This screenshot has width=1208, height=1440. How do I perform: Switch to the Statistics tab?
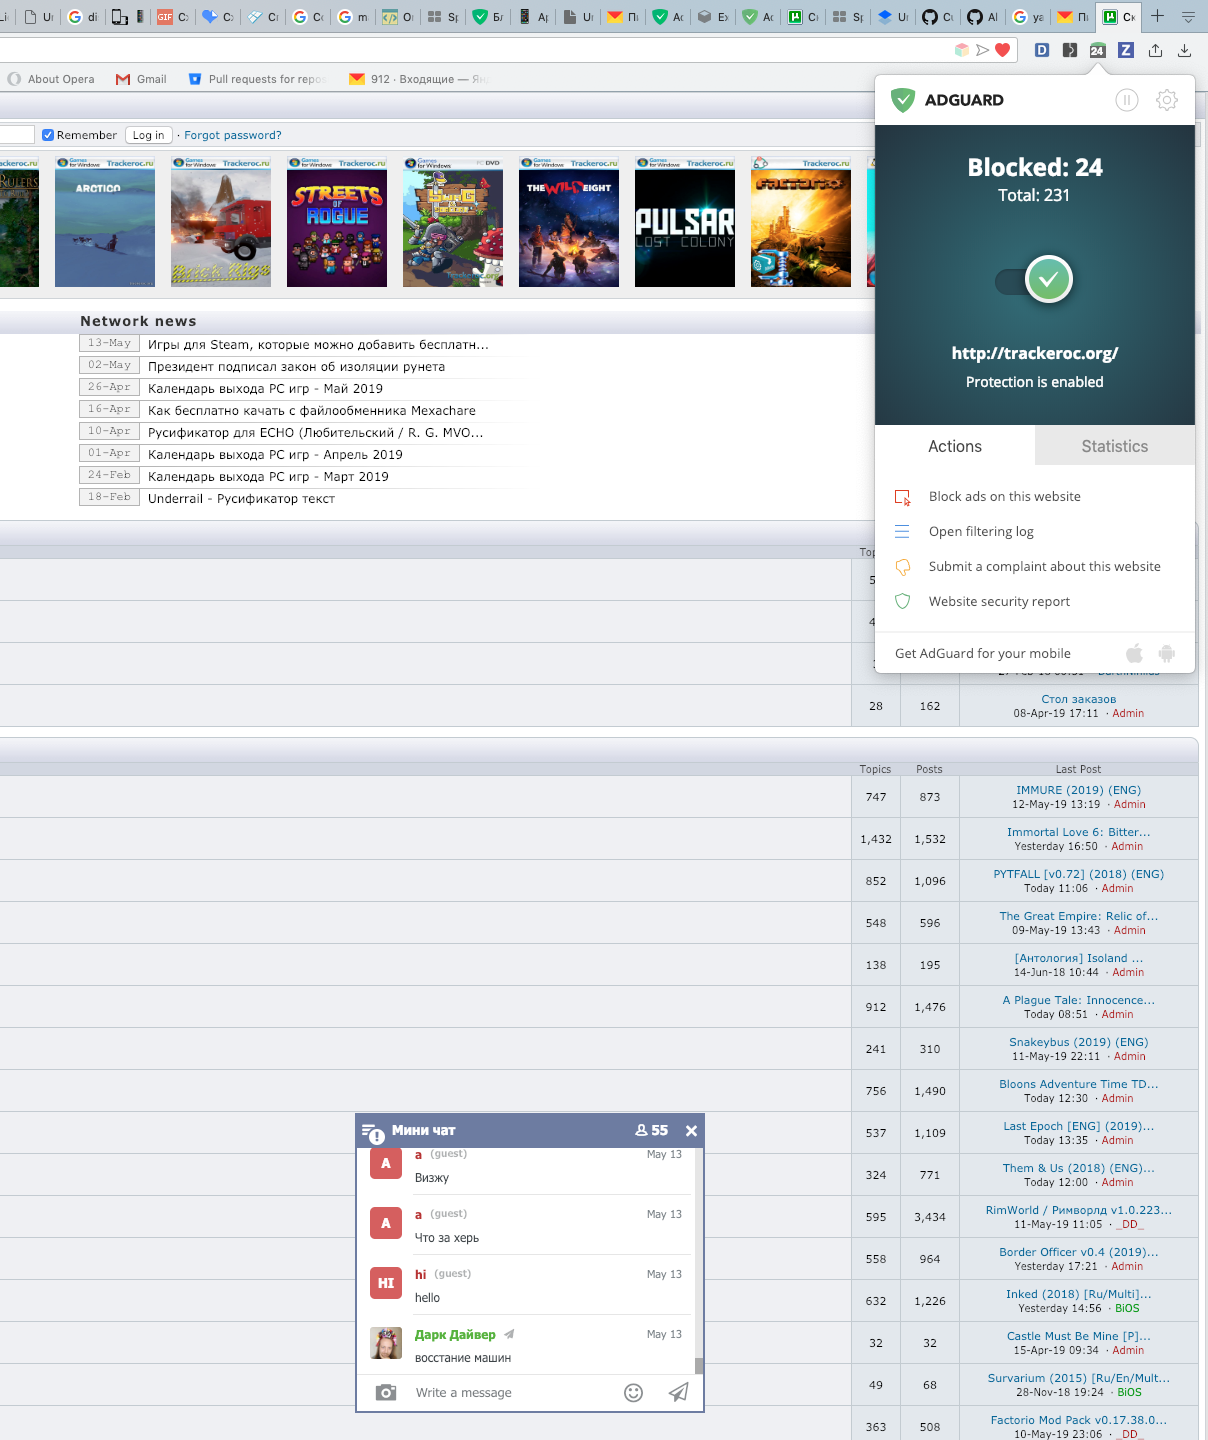1114,446
